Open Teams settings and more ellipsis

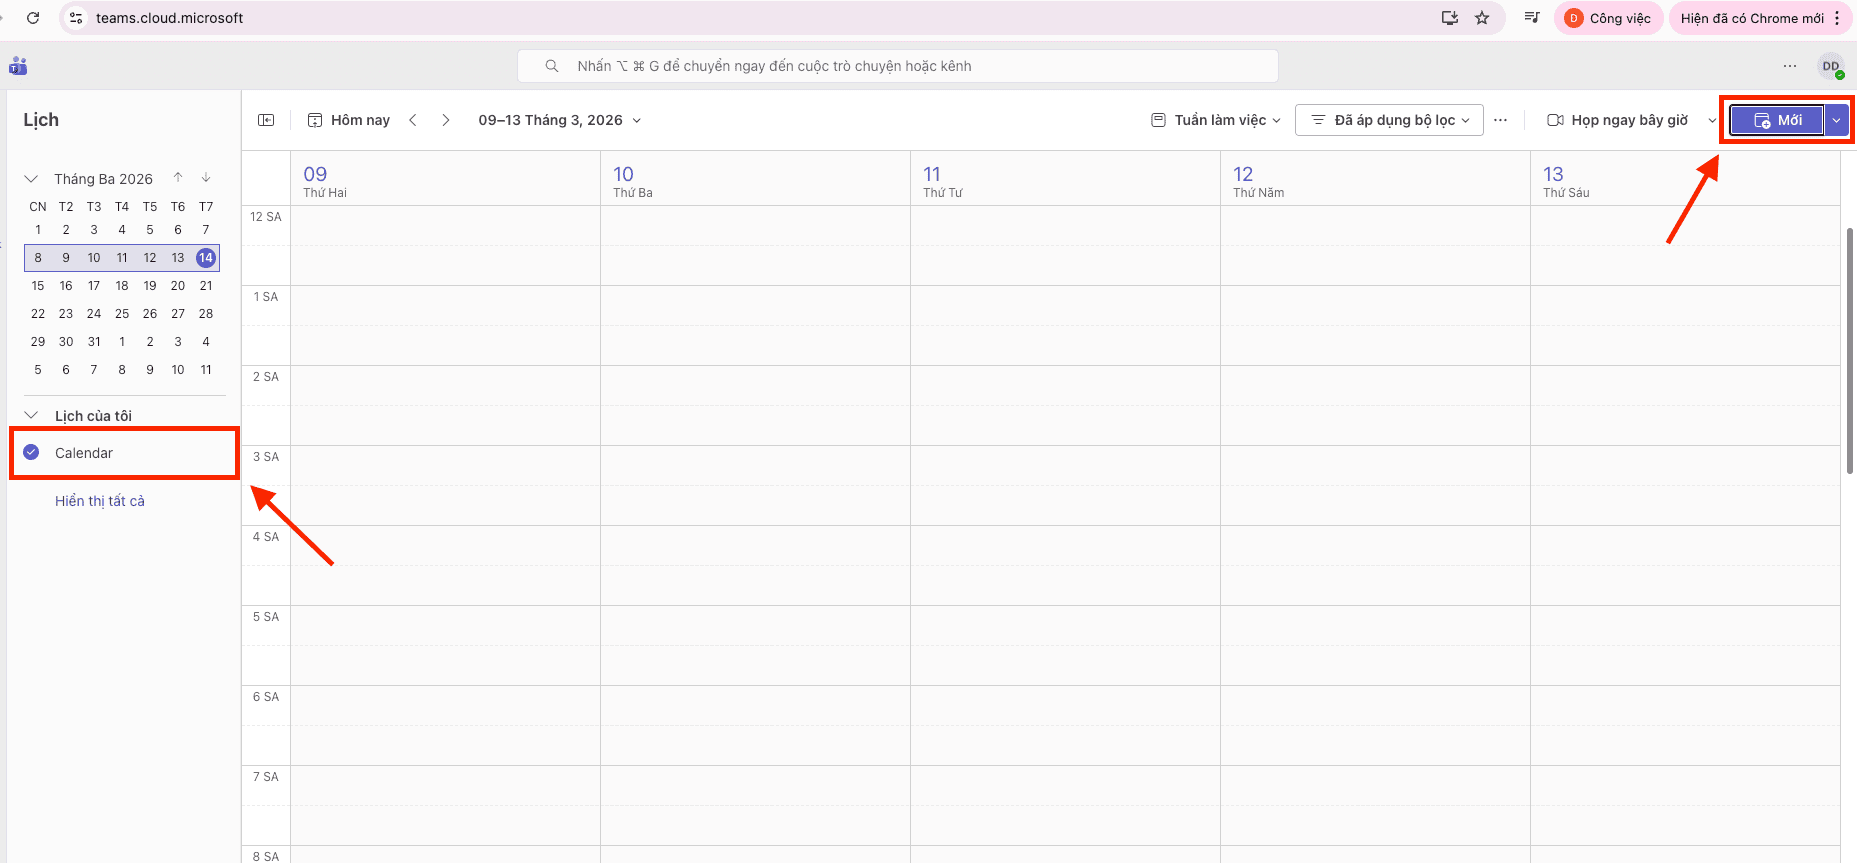click(x=1789, y=66)
